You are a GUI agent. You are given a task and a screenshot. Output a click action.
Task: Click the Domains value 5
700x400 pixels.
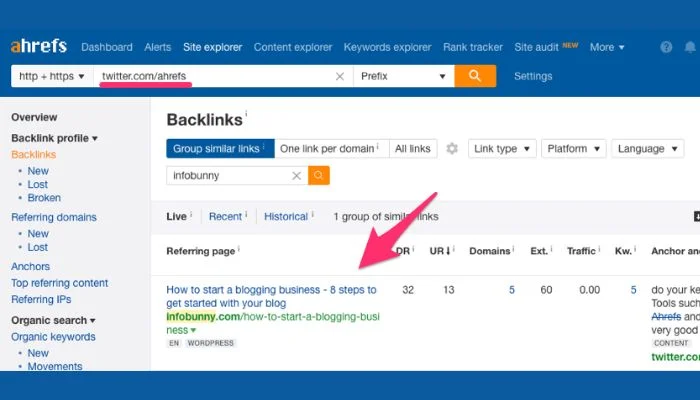[512, 290]
